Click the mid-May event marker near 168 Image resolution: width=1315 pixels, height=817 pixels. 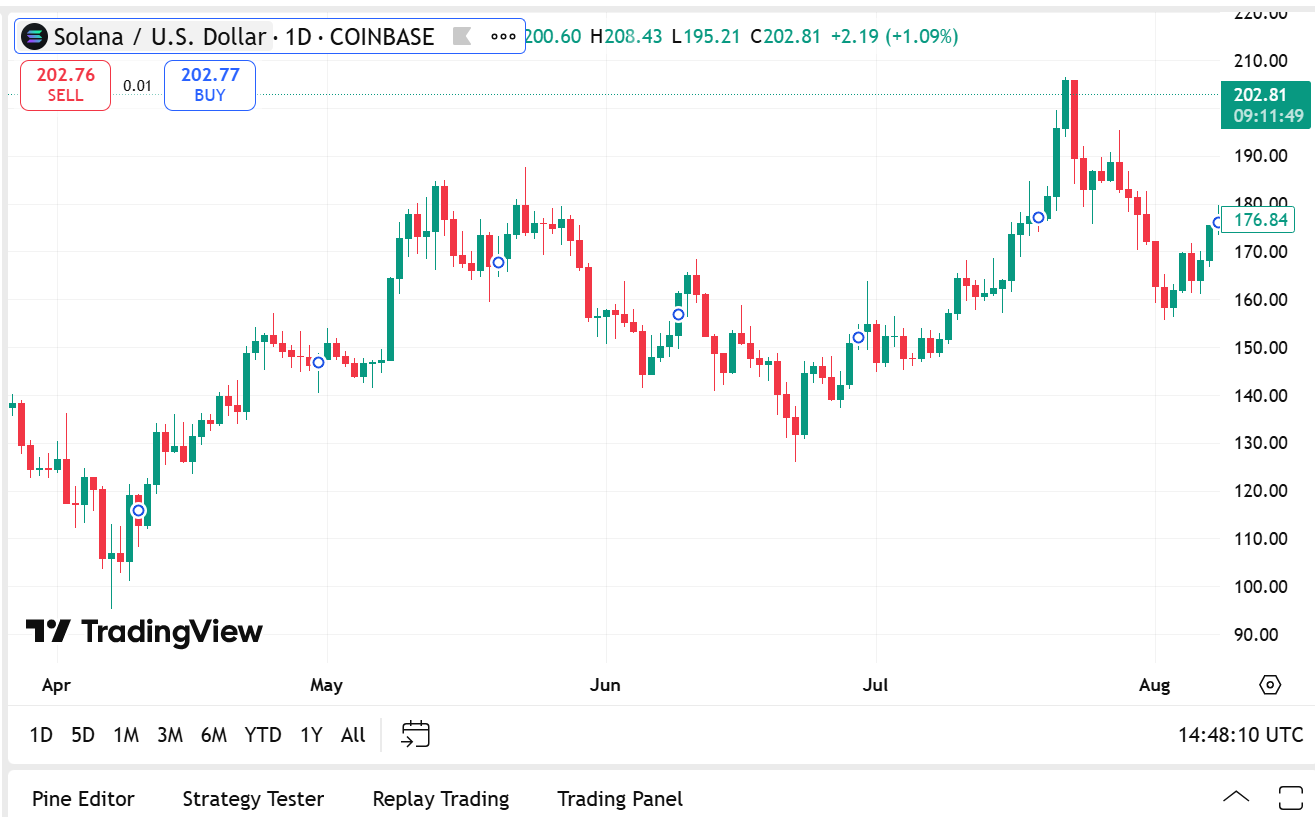pyautogui.click(x=498, y=262)
